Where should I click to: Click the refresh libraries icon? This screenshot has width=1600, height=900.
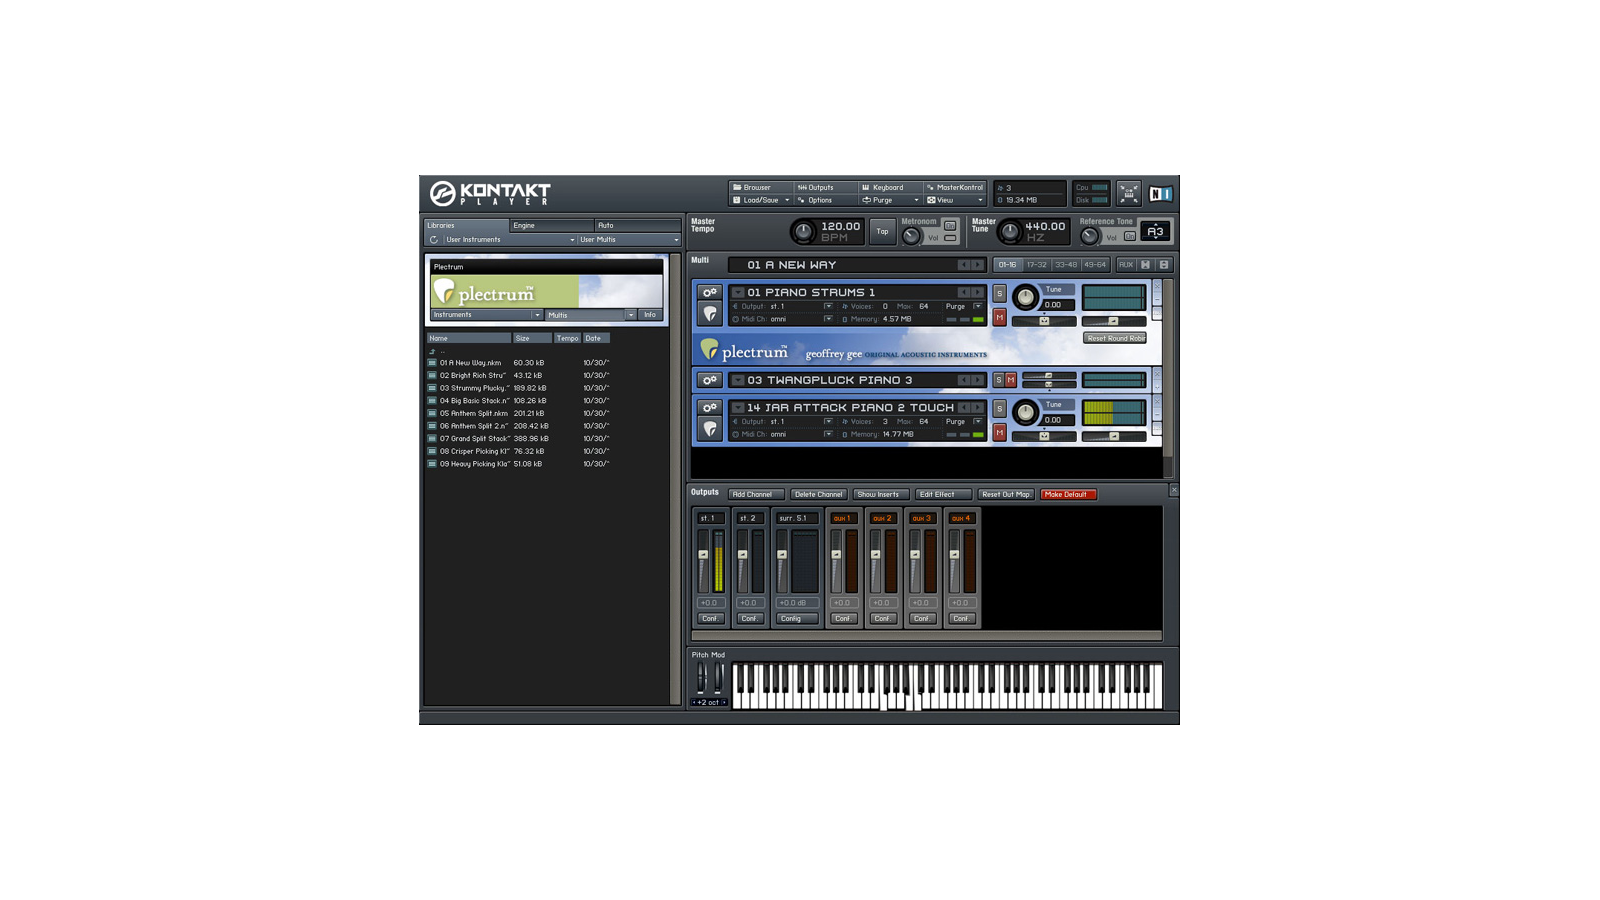433,240
